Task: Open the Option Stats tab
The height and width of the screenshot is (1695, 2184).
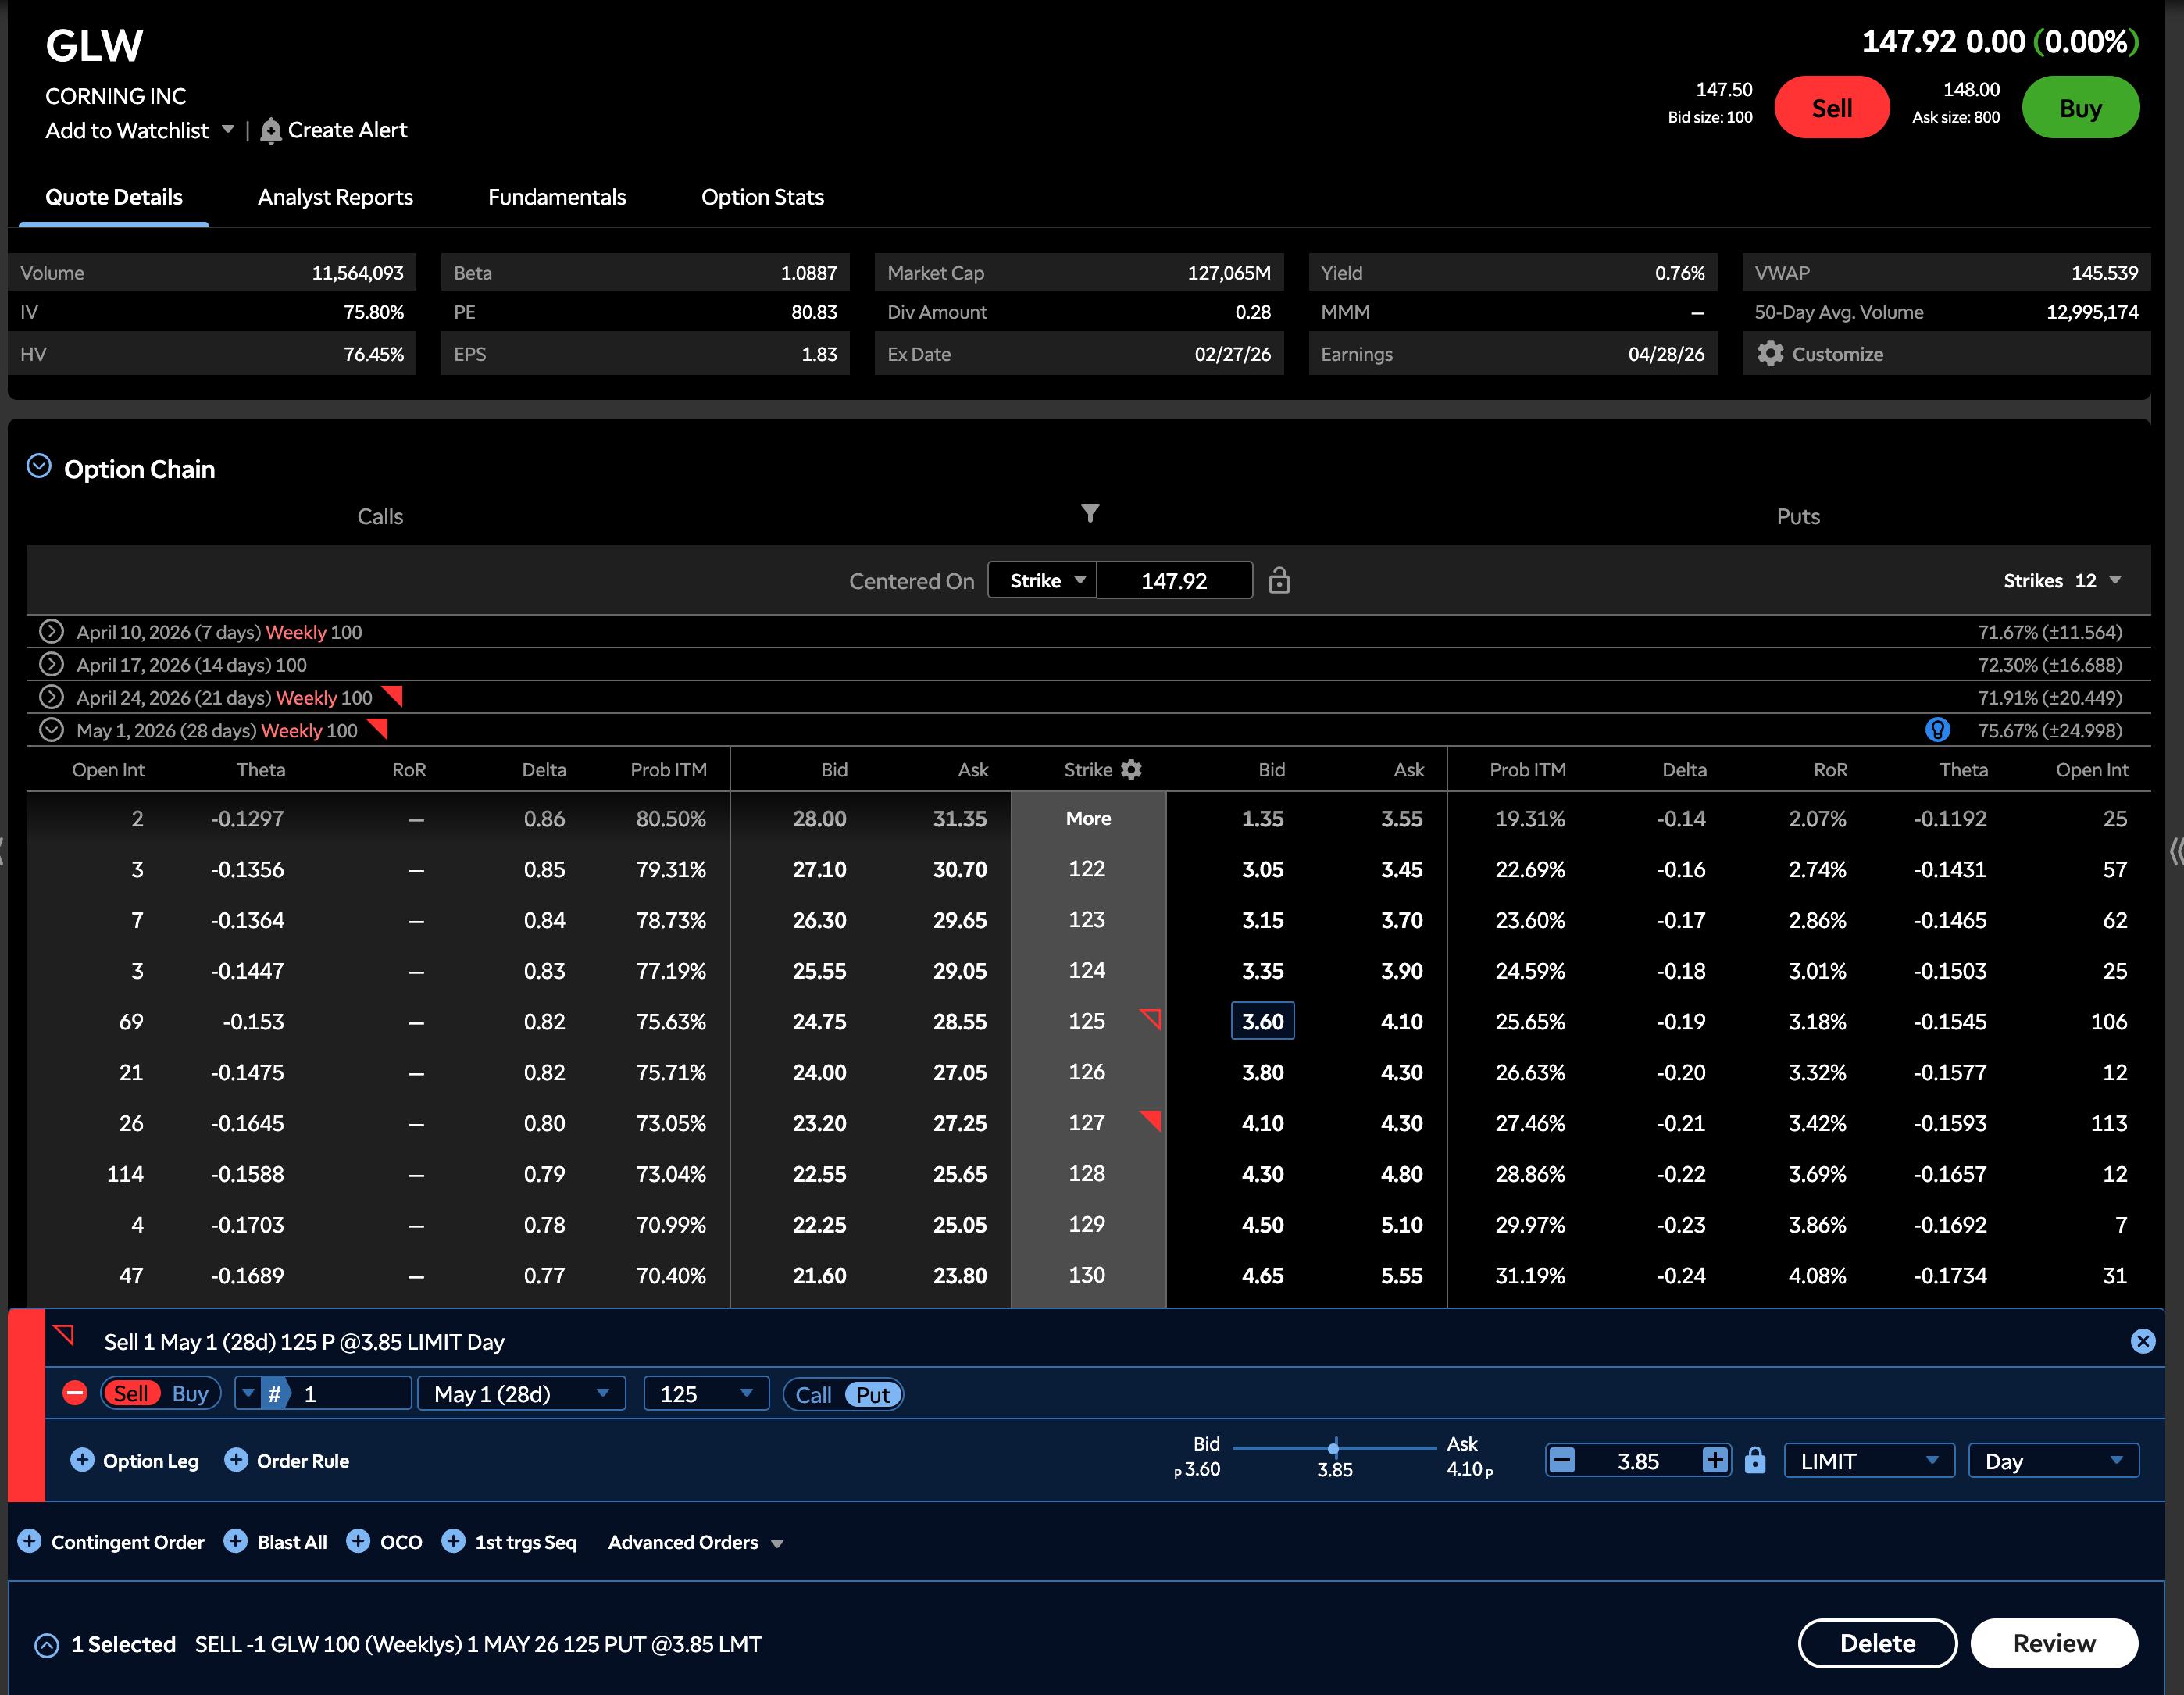Action: [x=762, y=197]
